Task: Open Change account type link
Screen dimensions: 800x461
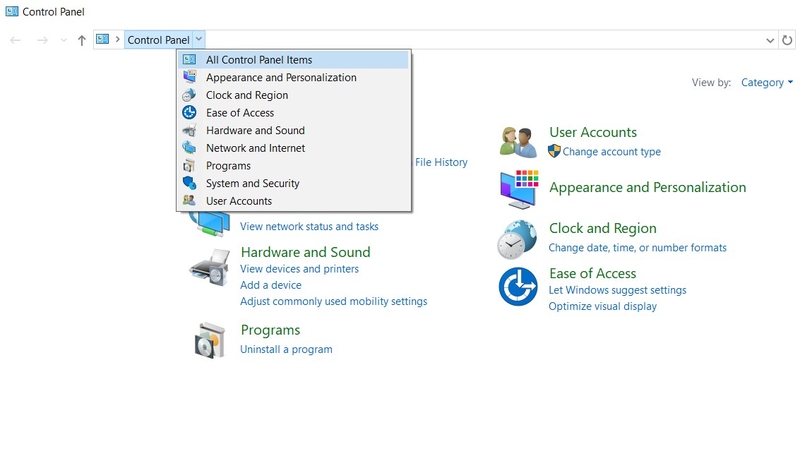Action: 612,151
